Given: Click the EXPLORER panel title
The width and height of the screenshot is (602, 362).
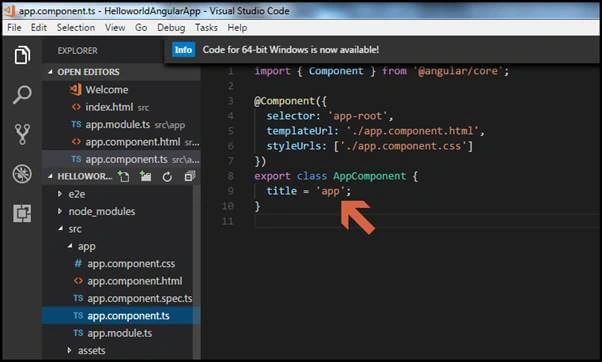Looking at the screenshot, I should coord(77,51).
